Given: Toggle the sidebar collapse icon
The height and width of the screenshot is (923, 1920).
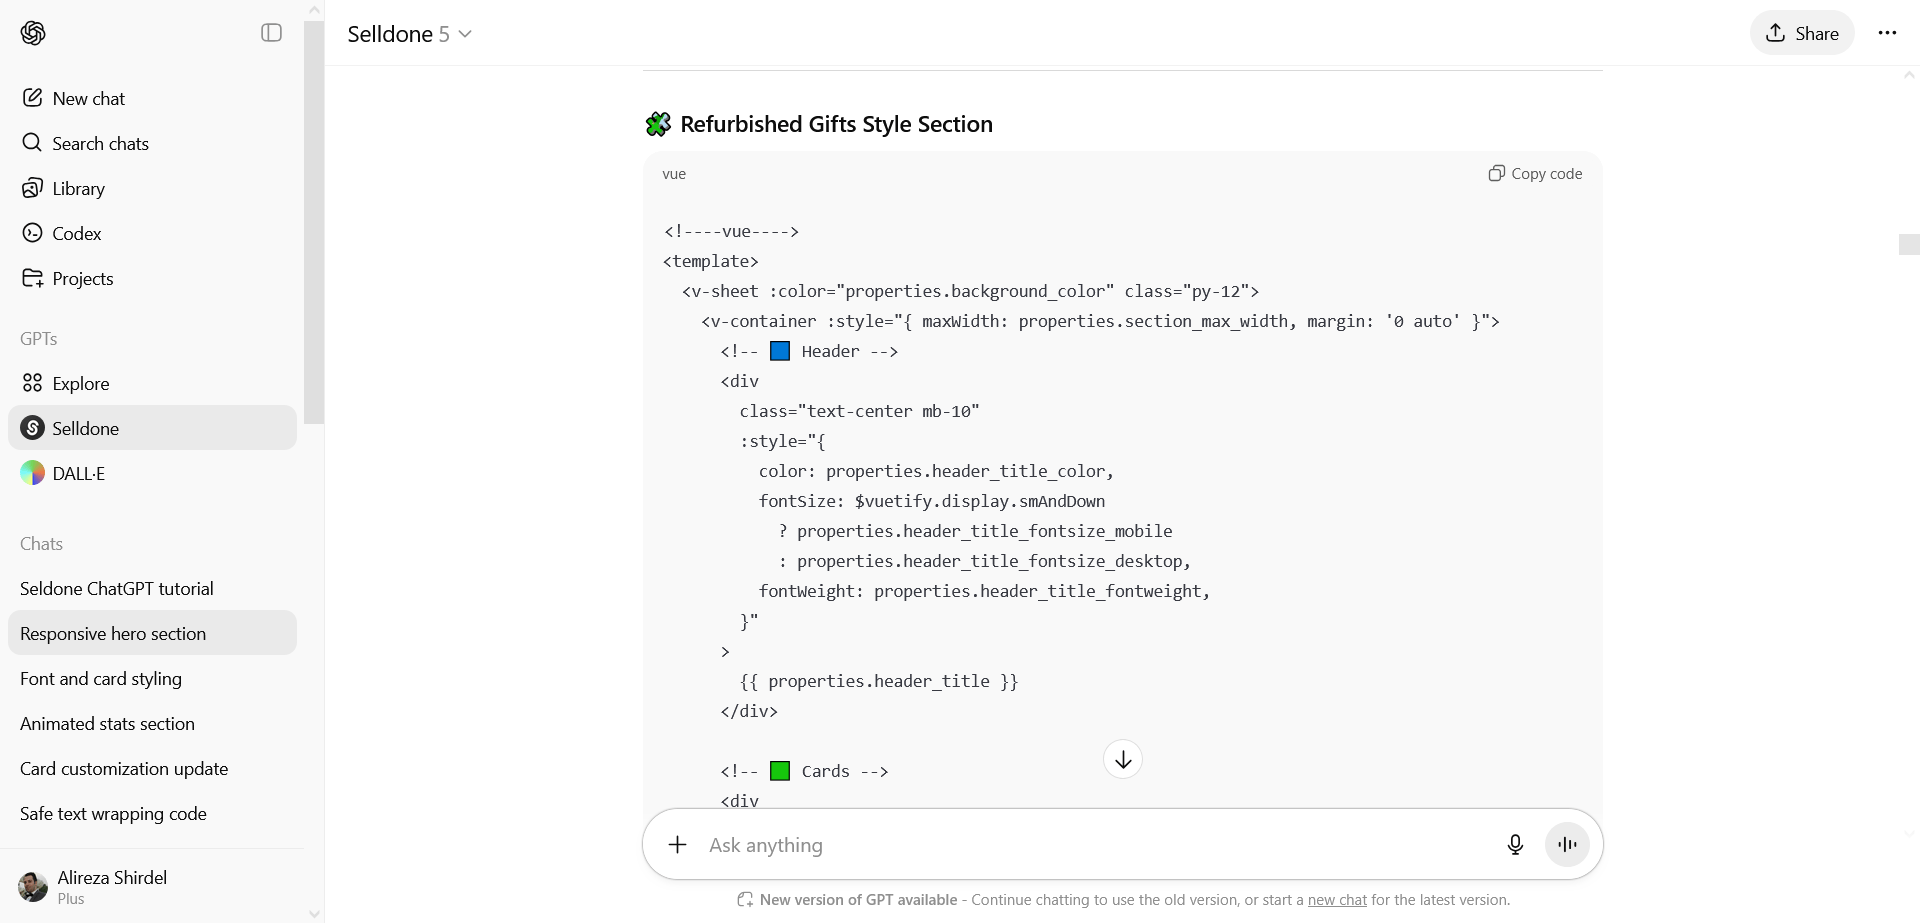Looking at the screenshot, I should coord(271,33).
